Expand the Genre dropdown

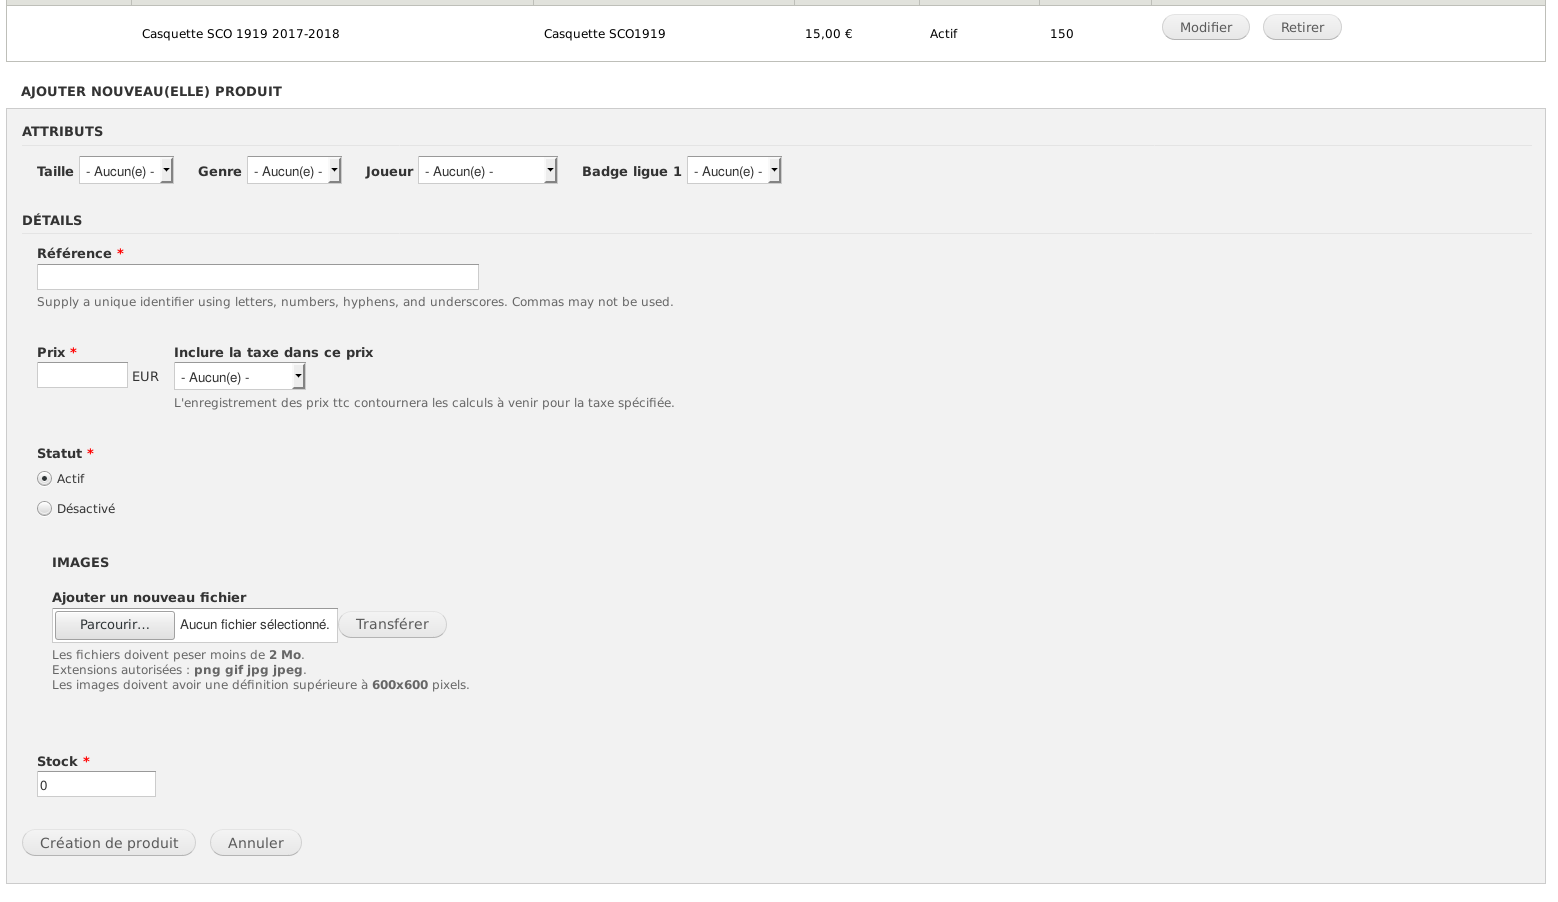pyautogui.click(x=294, y=171)
